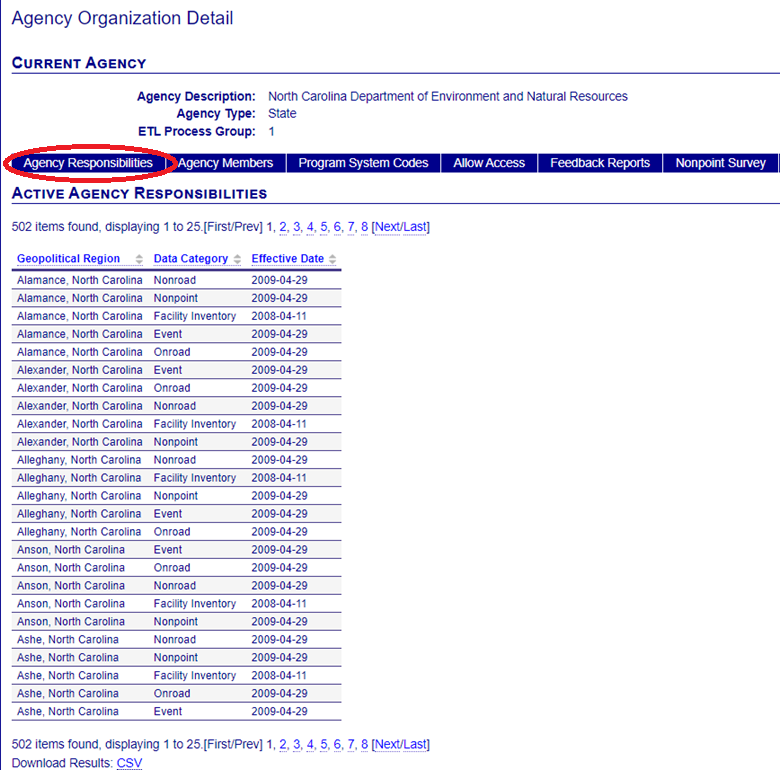The image size is (780, 770).
Task: Click Onroad category in Alamance row
Action: [x=172, y=352]
